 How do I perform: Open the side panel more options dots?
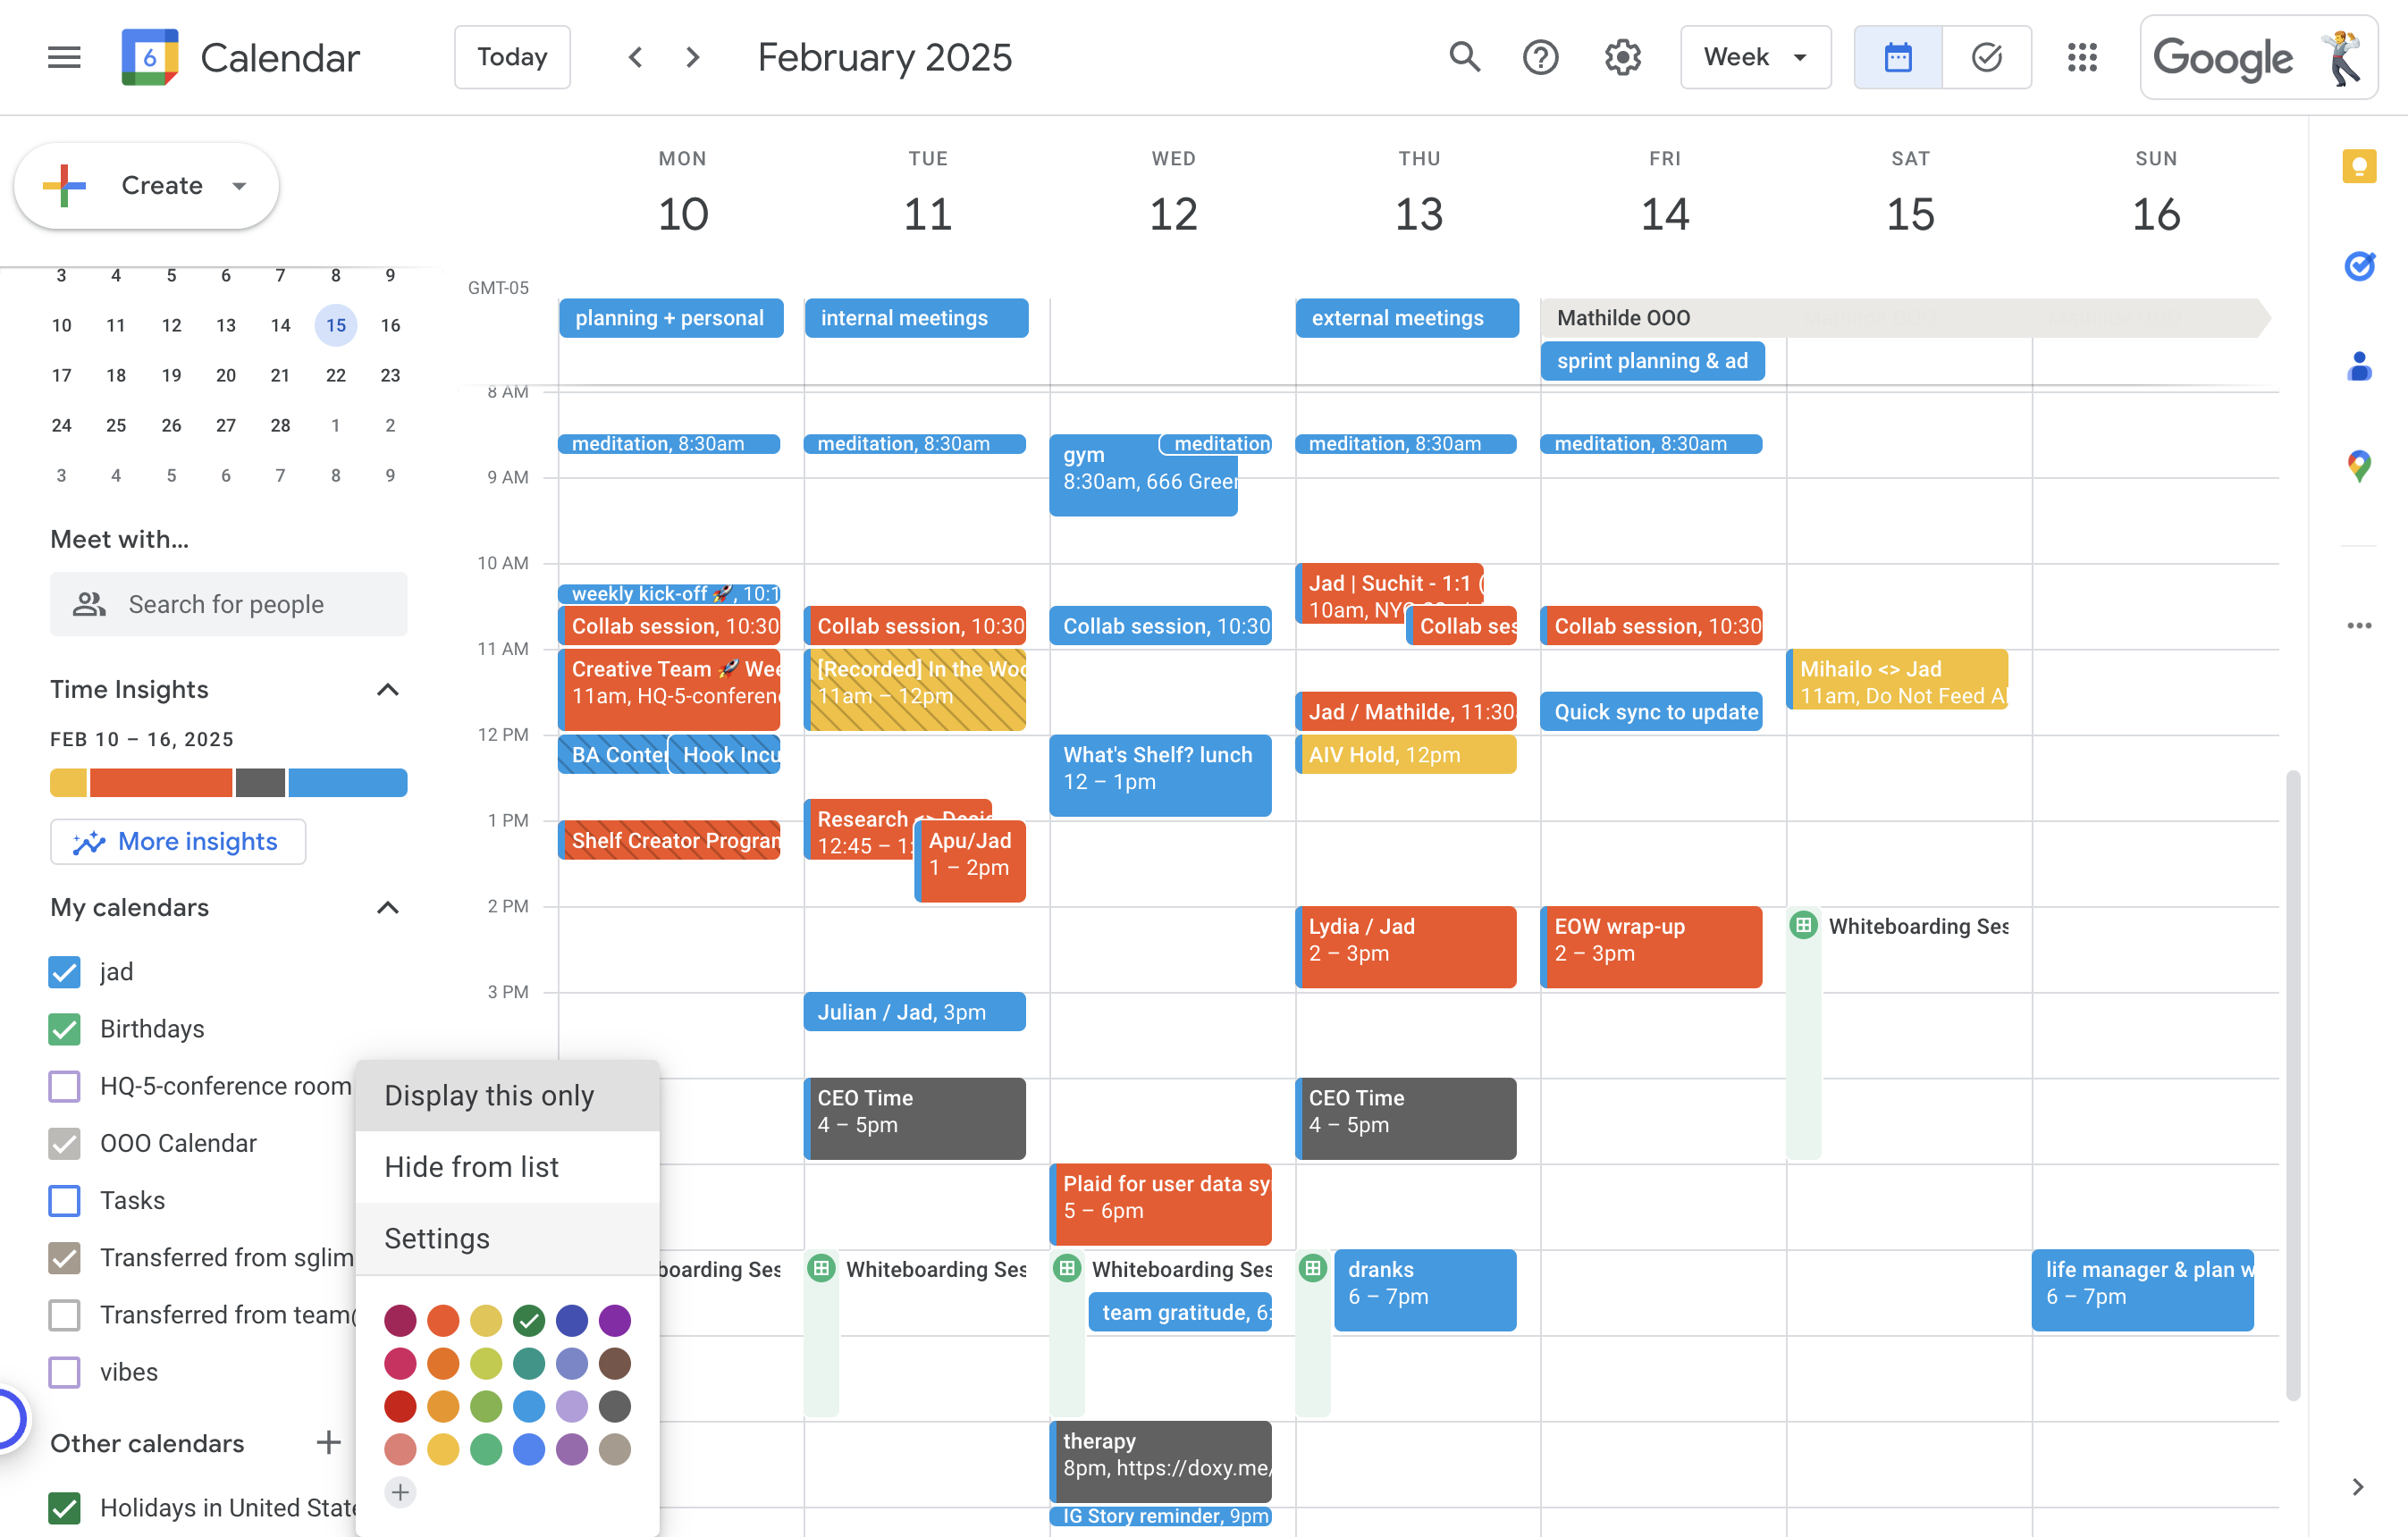click(x=2359, y=625)
